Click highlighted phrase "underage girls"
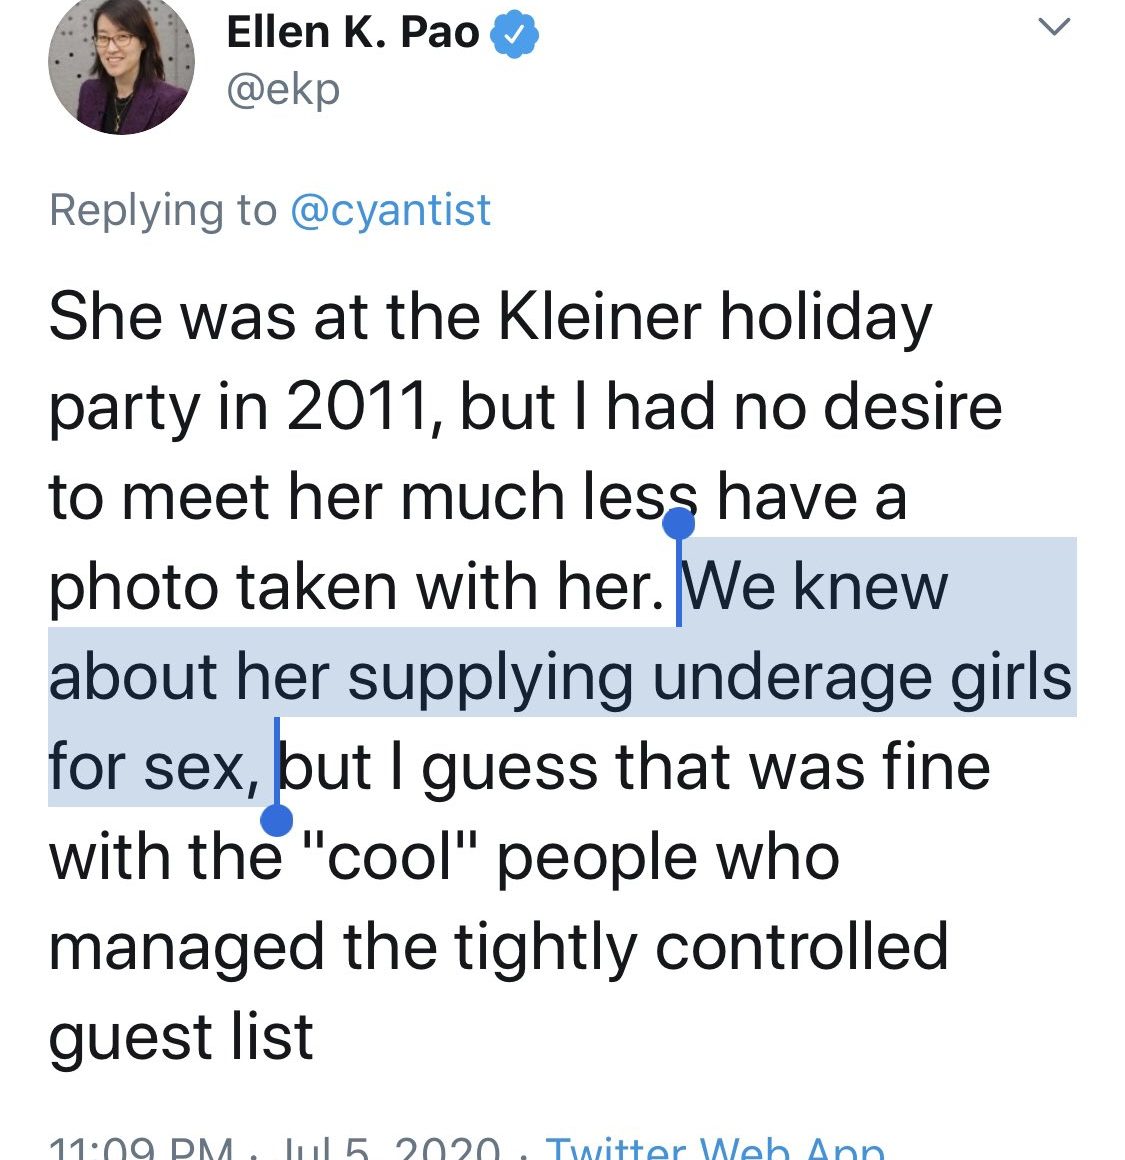Screen dimensions: 1125x1160 point(861,677)
